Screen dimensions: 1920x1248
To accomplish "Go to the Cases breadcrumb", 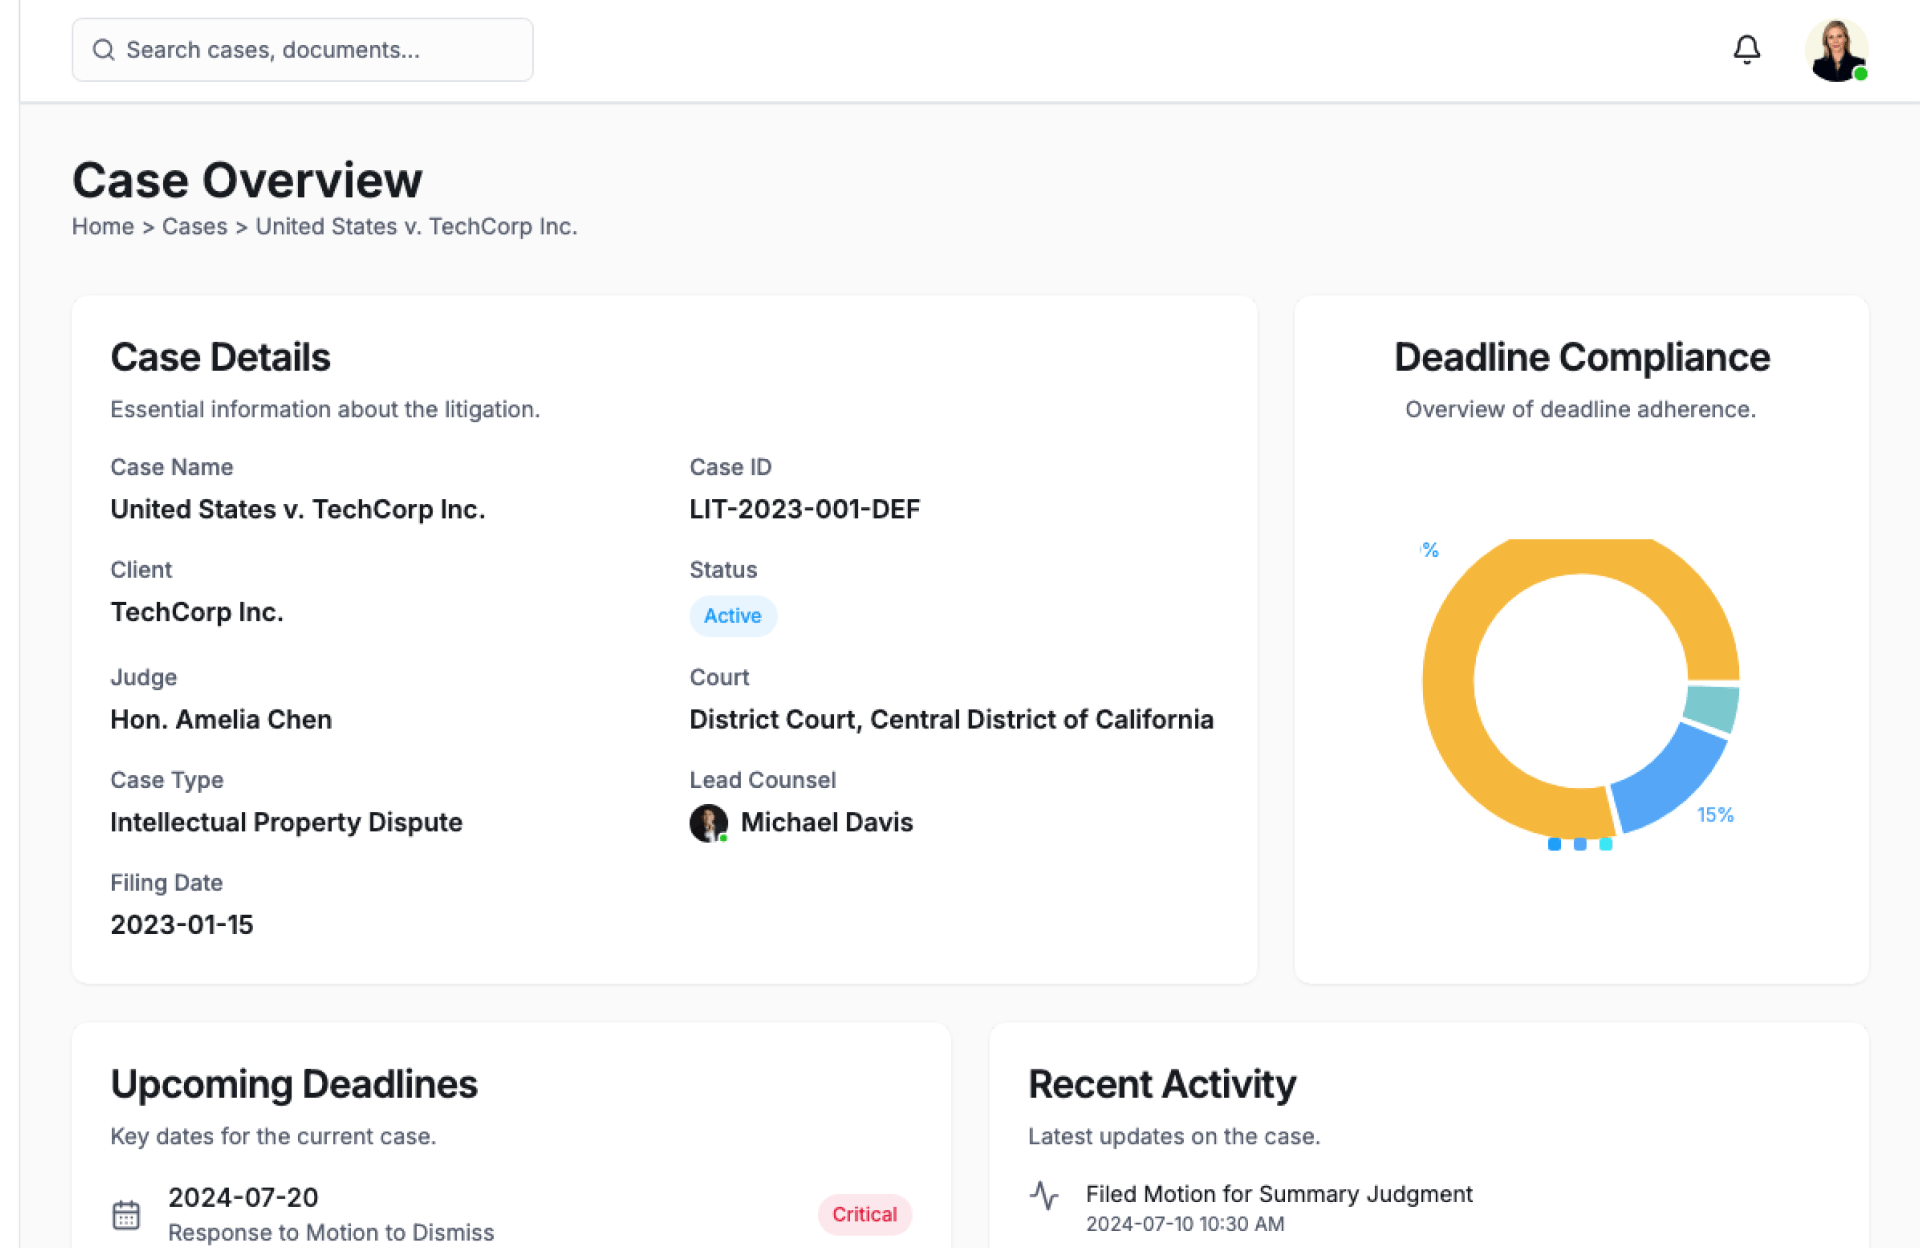I will [x=194, y=227].
